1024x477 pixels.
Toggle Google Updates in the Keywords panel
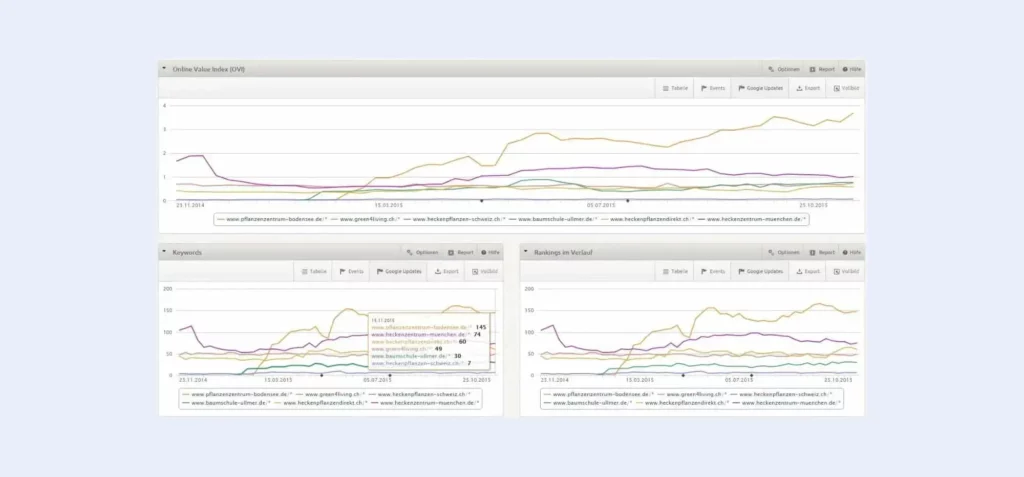click(x=398, y=271)
